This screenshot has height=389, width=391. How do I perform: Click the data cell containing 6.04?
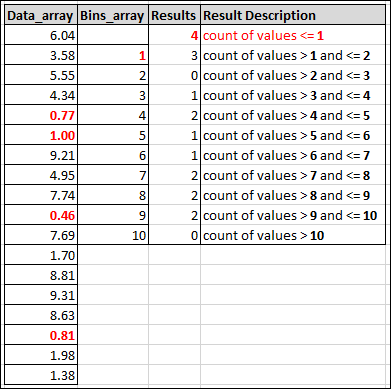click(x=41, y=35)
